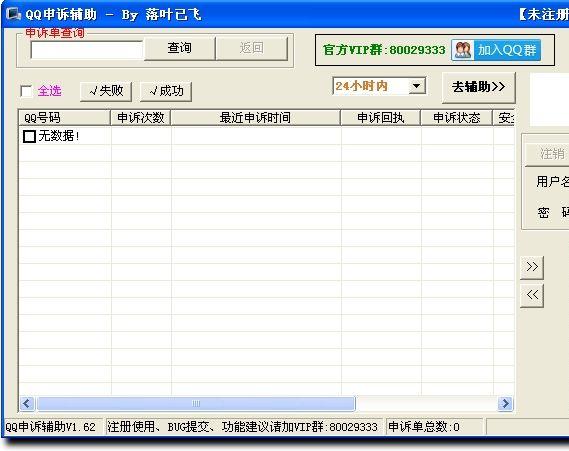Click the << collapse panel button

(532, 295)
